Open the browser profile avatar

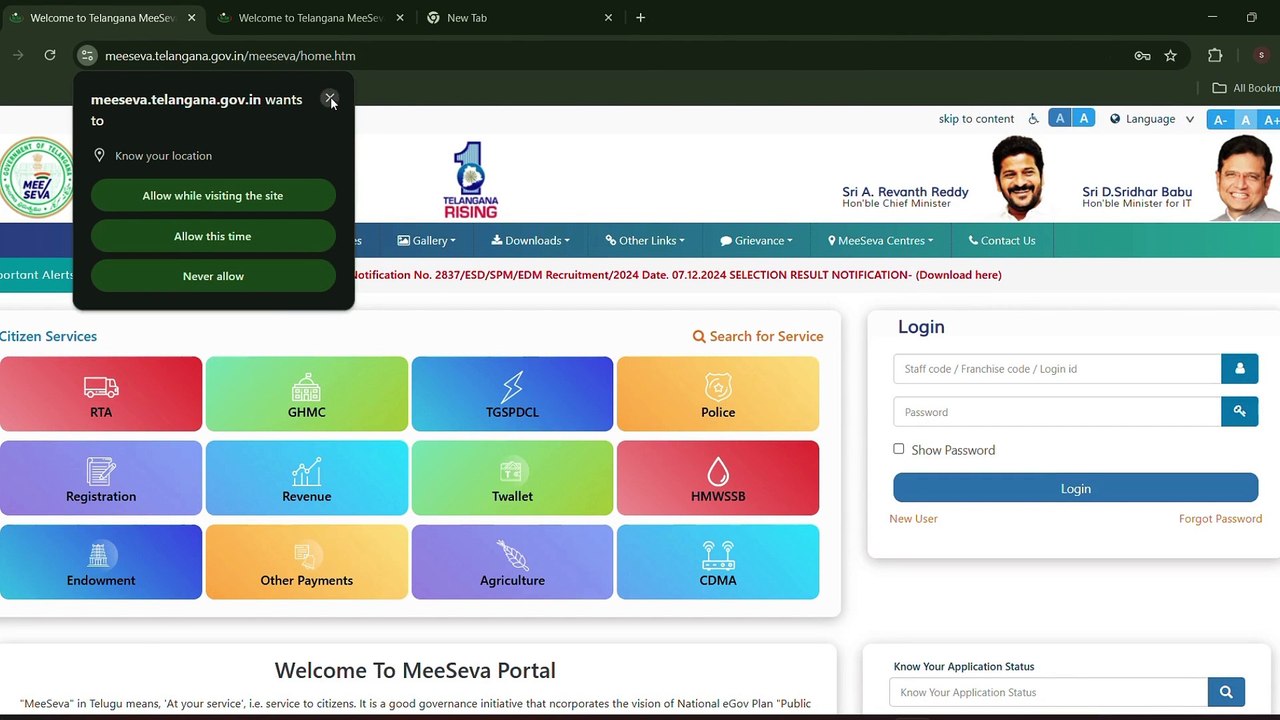tap(1261, 56)
